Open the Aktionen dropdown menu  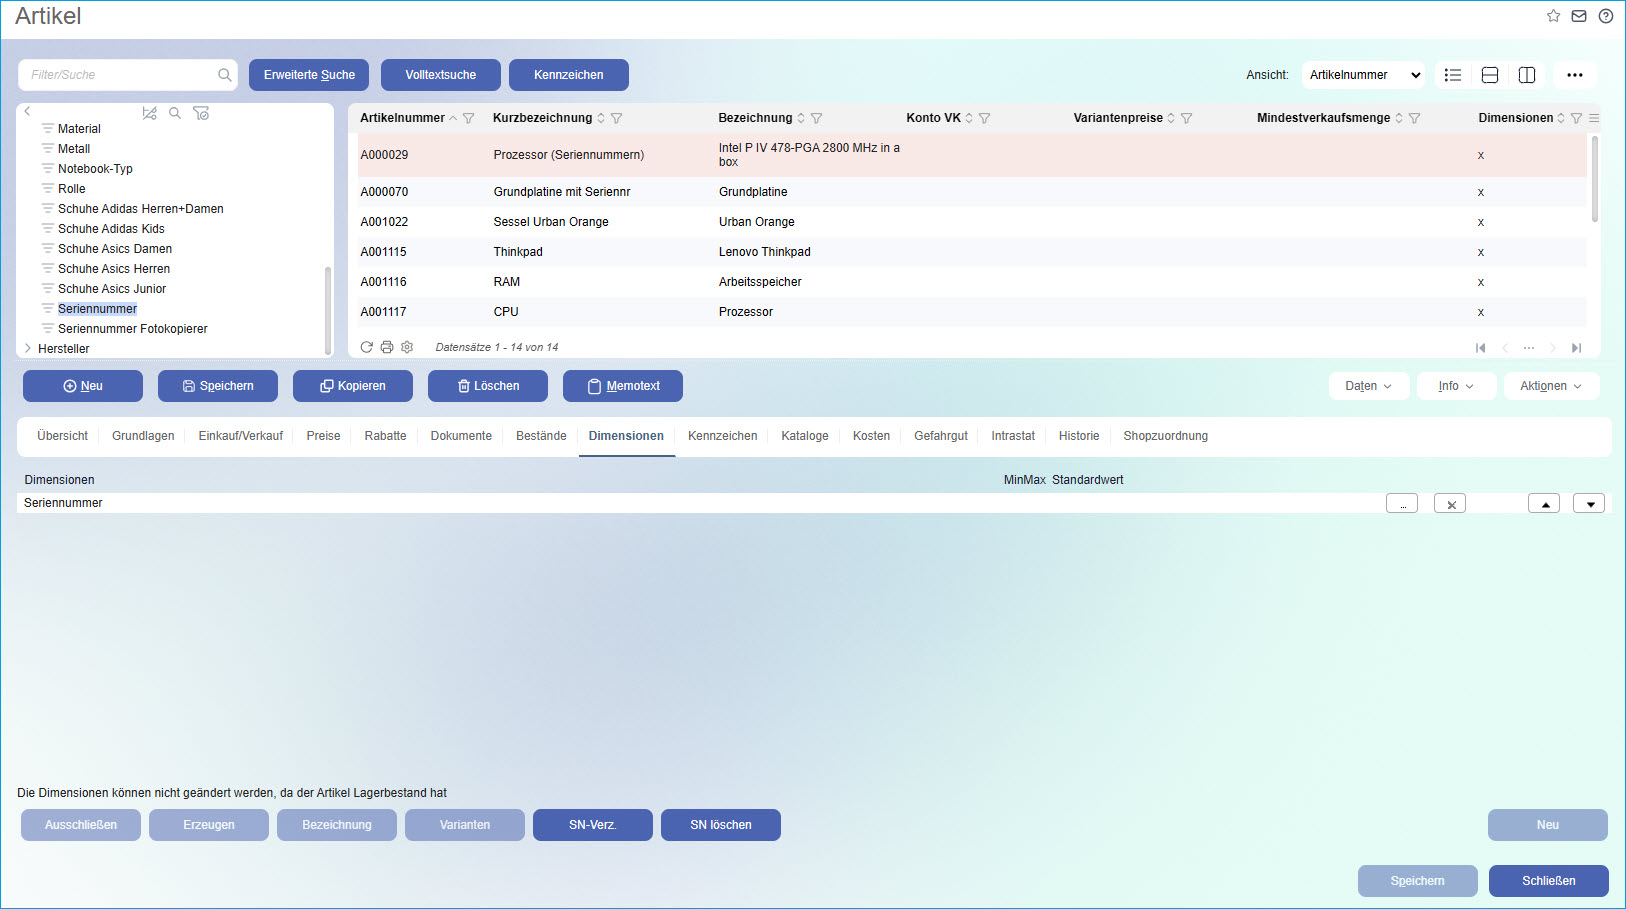click(x=1551, y=385)
